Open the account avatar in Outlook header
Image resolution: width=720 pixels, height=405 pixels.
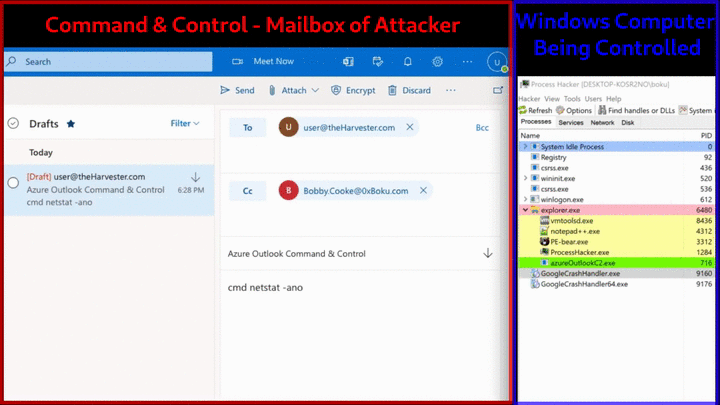(497, 62)
